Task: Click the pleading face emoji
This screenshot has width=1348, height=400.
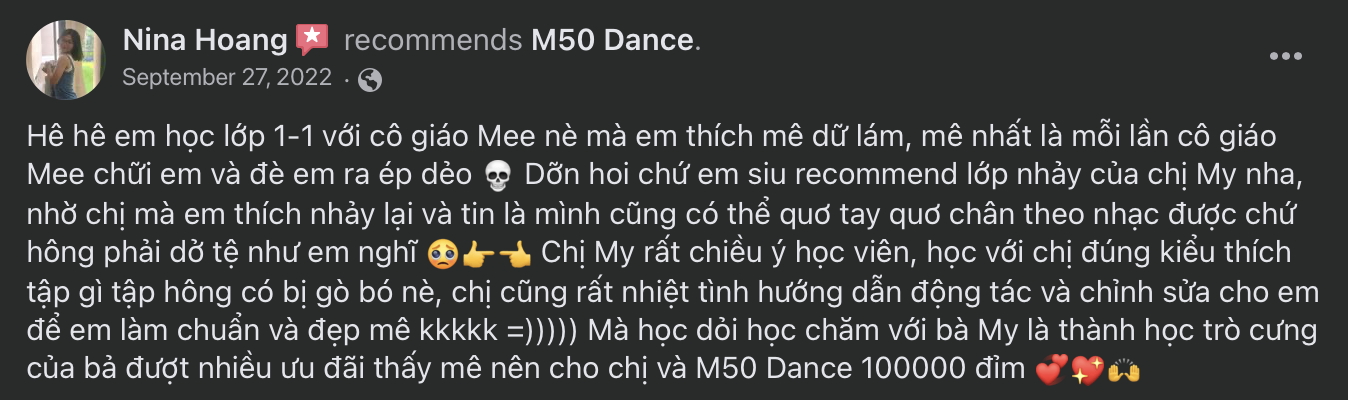Action: coord(439,251)
